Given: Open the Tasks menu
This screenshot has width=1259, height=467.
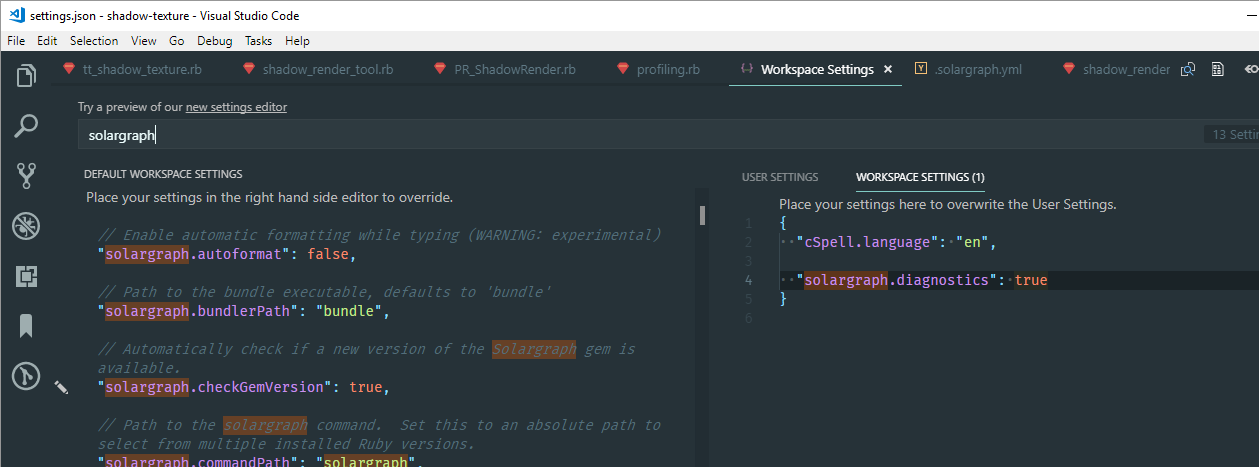Looking at the screenshot, I should click(258, 41).
